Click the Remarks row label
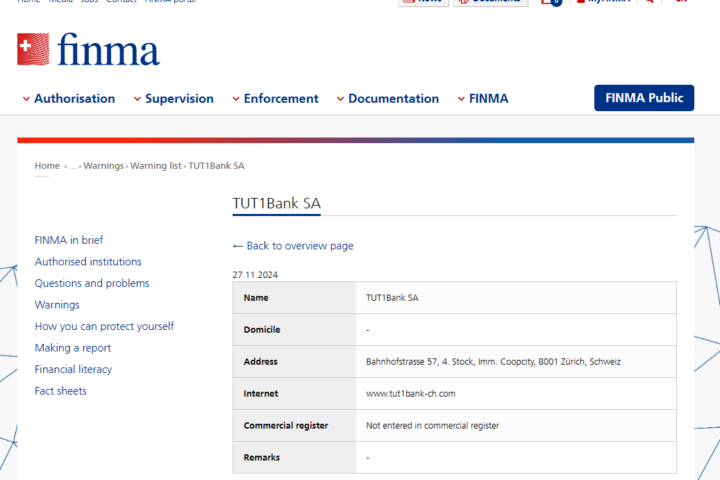The height and width of the screenshot is (480, 720). [x=262, y=457]
